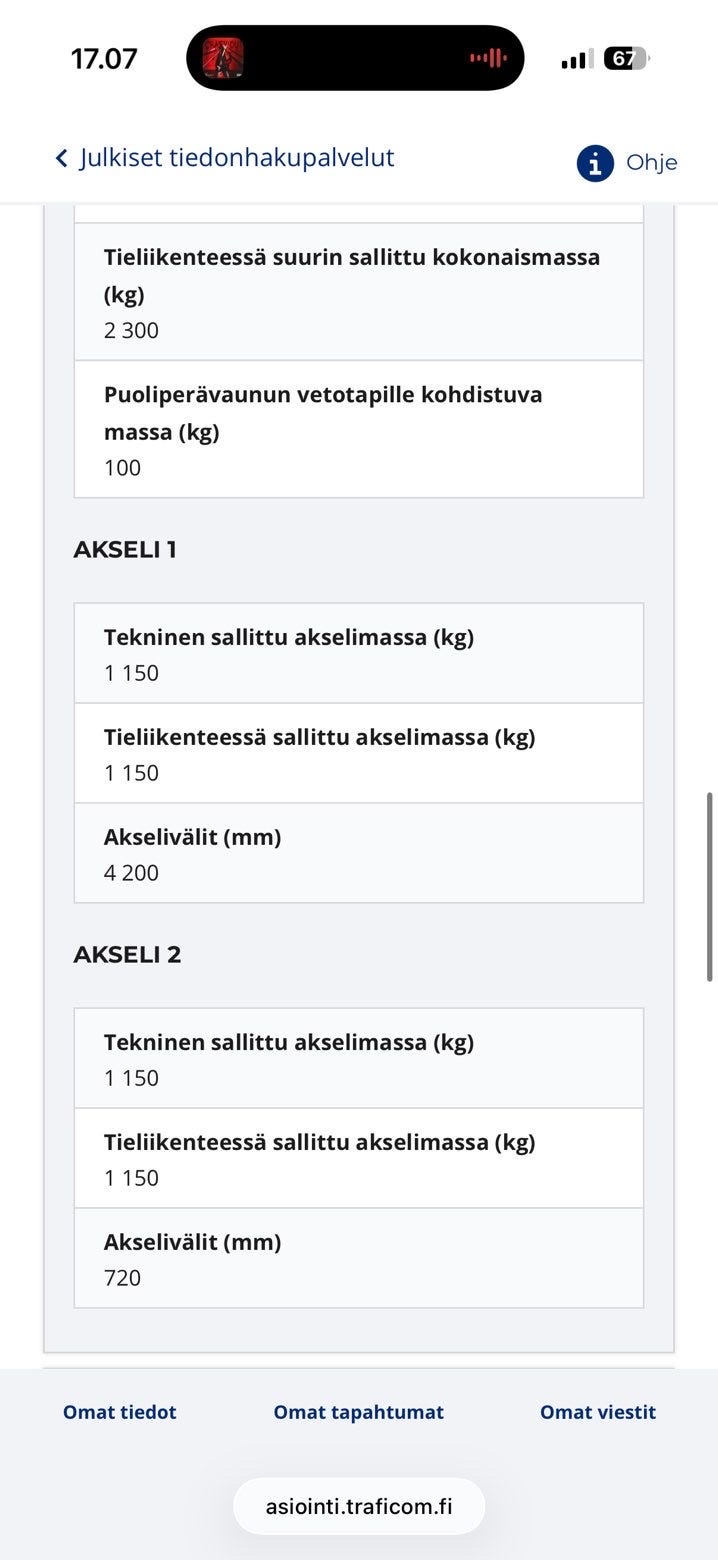Switch to Omat tapahtumat tab
This screenshot has height=1560, width=718.
358,1412
